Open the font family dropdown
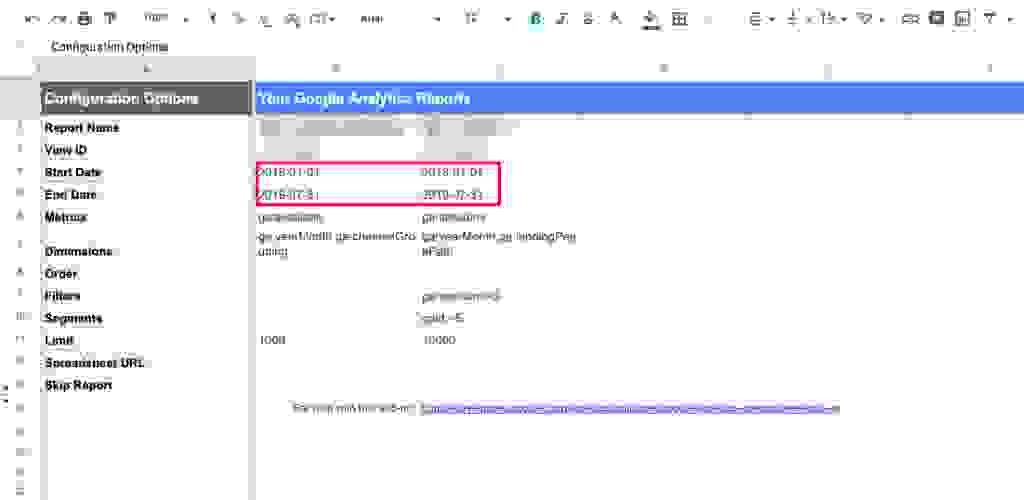Screen dimensions: 1024x500 click(x=400, y=20)
